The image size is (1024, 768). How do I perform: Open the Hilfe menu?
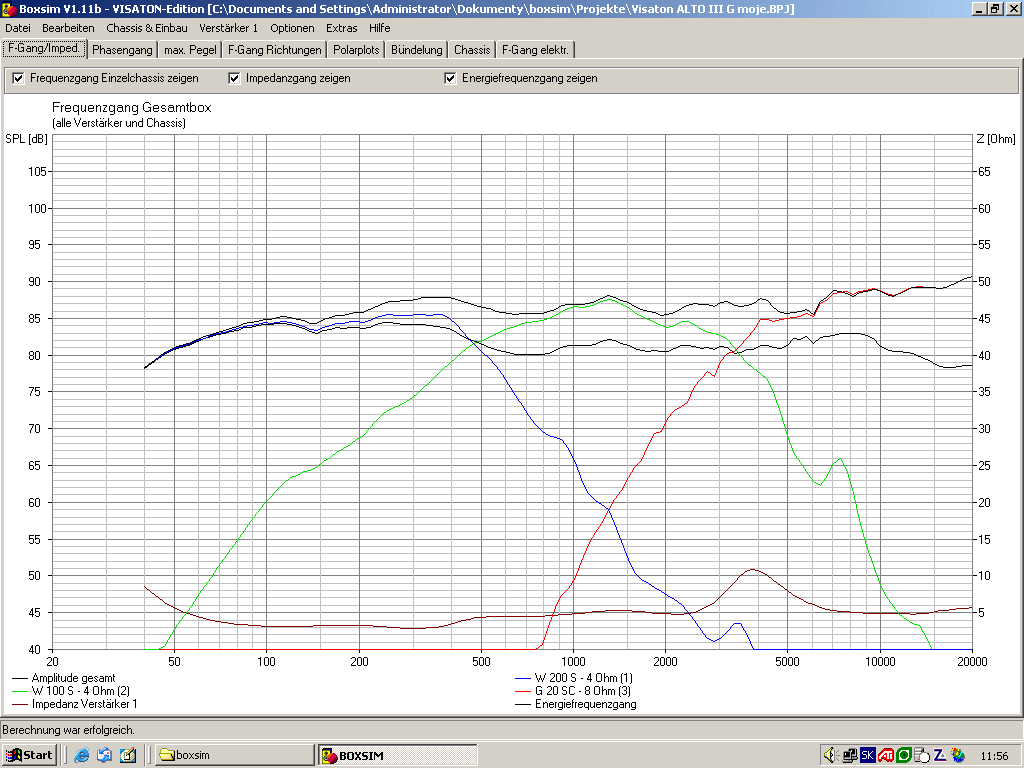click(x=379, y=28)
